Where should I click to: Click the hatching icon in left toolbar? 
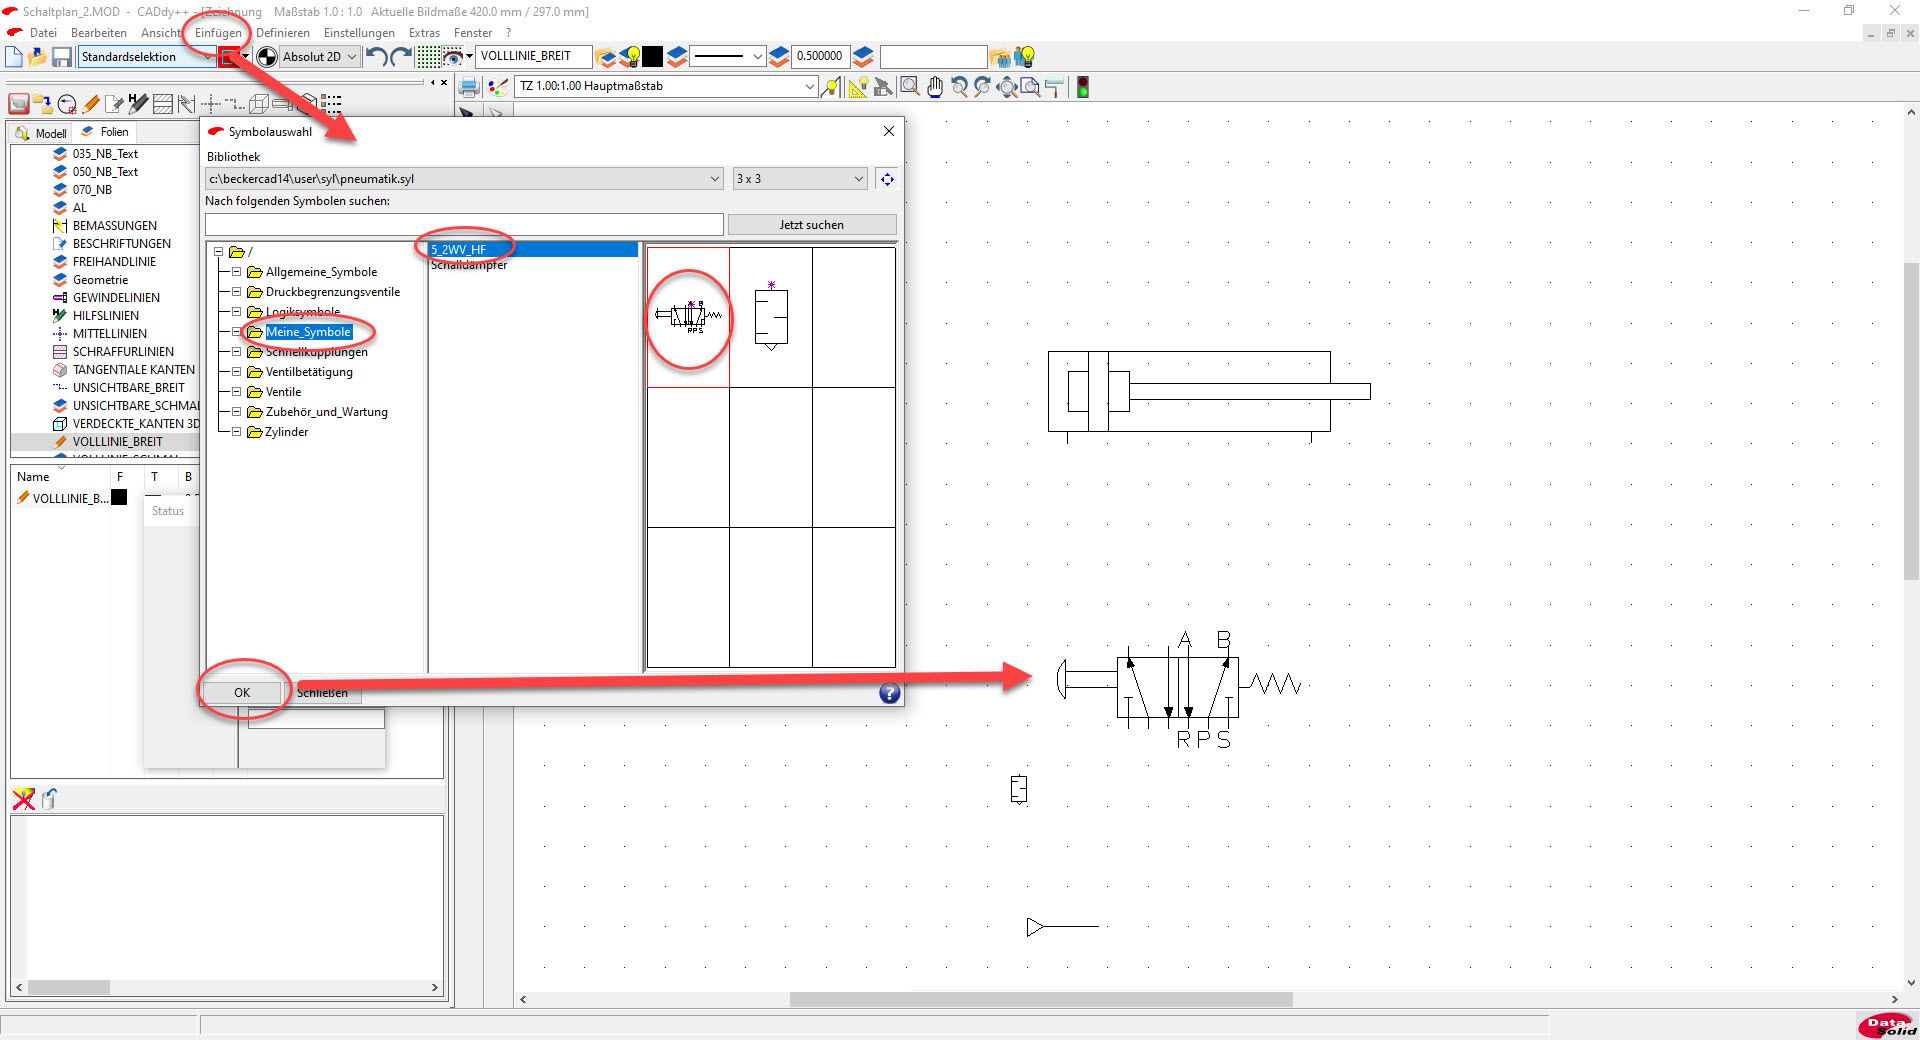pyautogui.click(x=163, y=103)
